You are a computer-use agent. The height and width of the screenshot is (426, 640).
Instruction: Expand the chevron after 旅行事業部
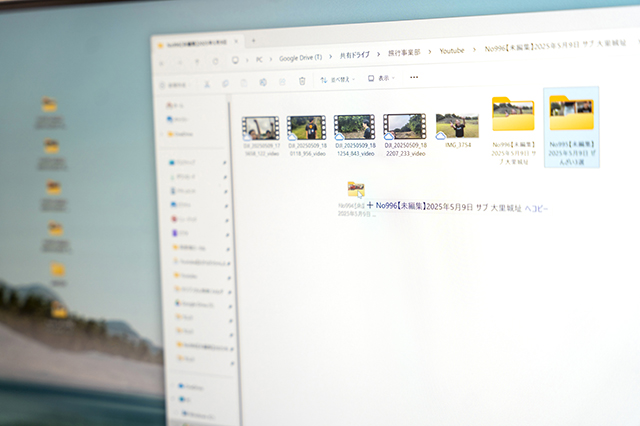pyautogui.click(x=430, y=52)
